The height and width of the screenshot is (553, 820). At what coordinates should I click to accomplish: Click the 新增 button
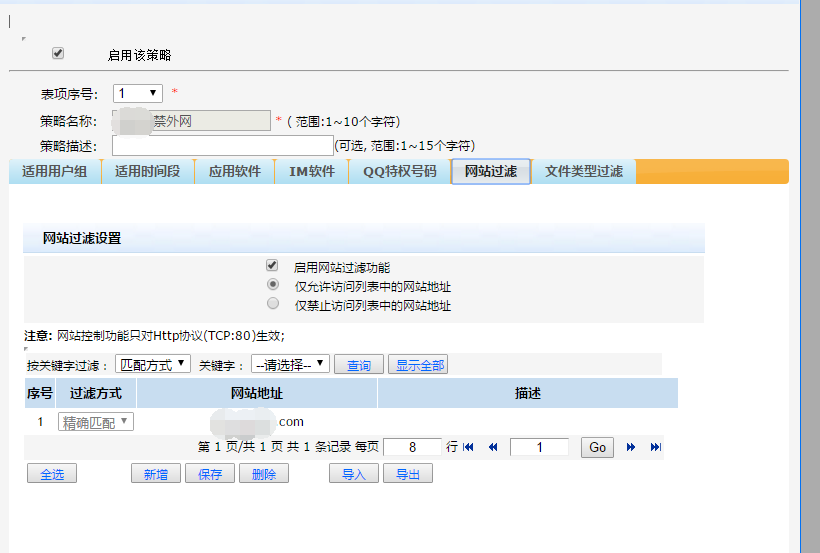point(156,473)
